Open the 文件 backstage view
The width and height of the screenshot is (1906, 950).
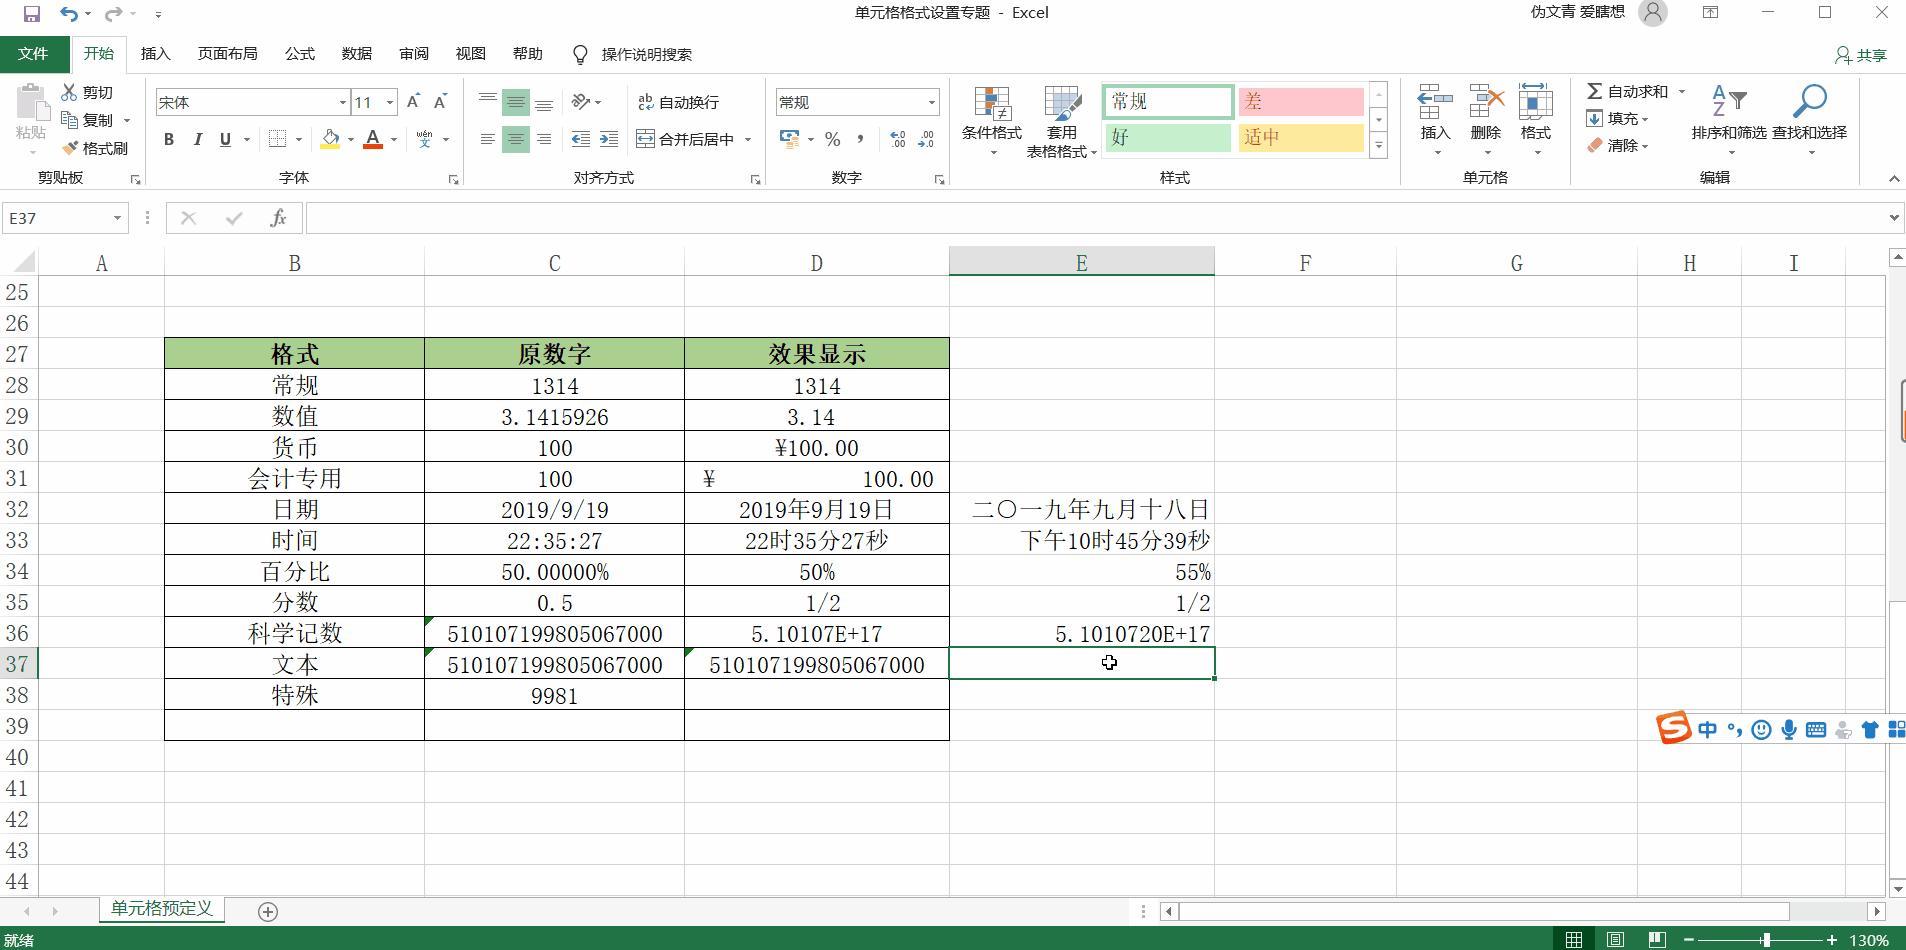[x=33, y=54]
